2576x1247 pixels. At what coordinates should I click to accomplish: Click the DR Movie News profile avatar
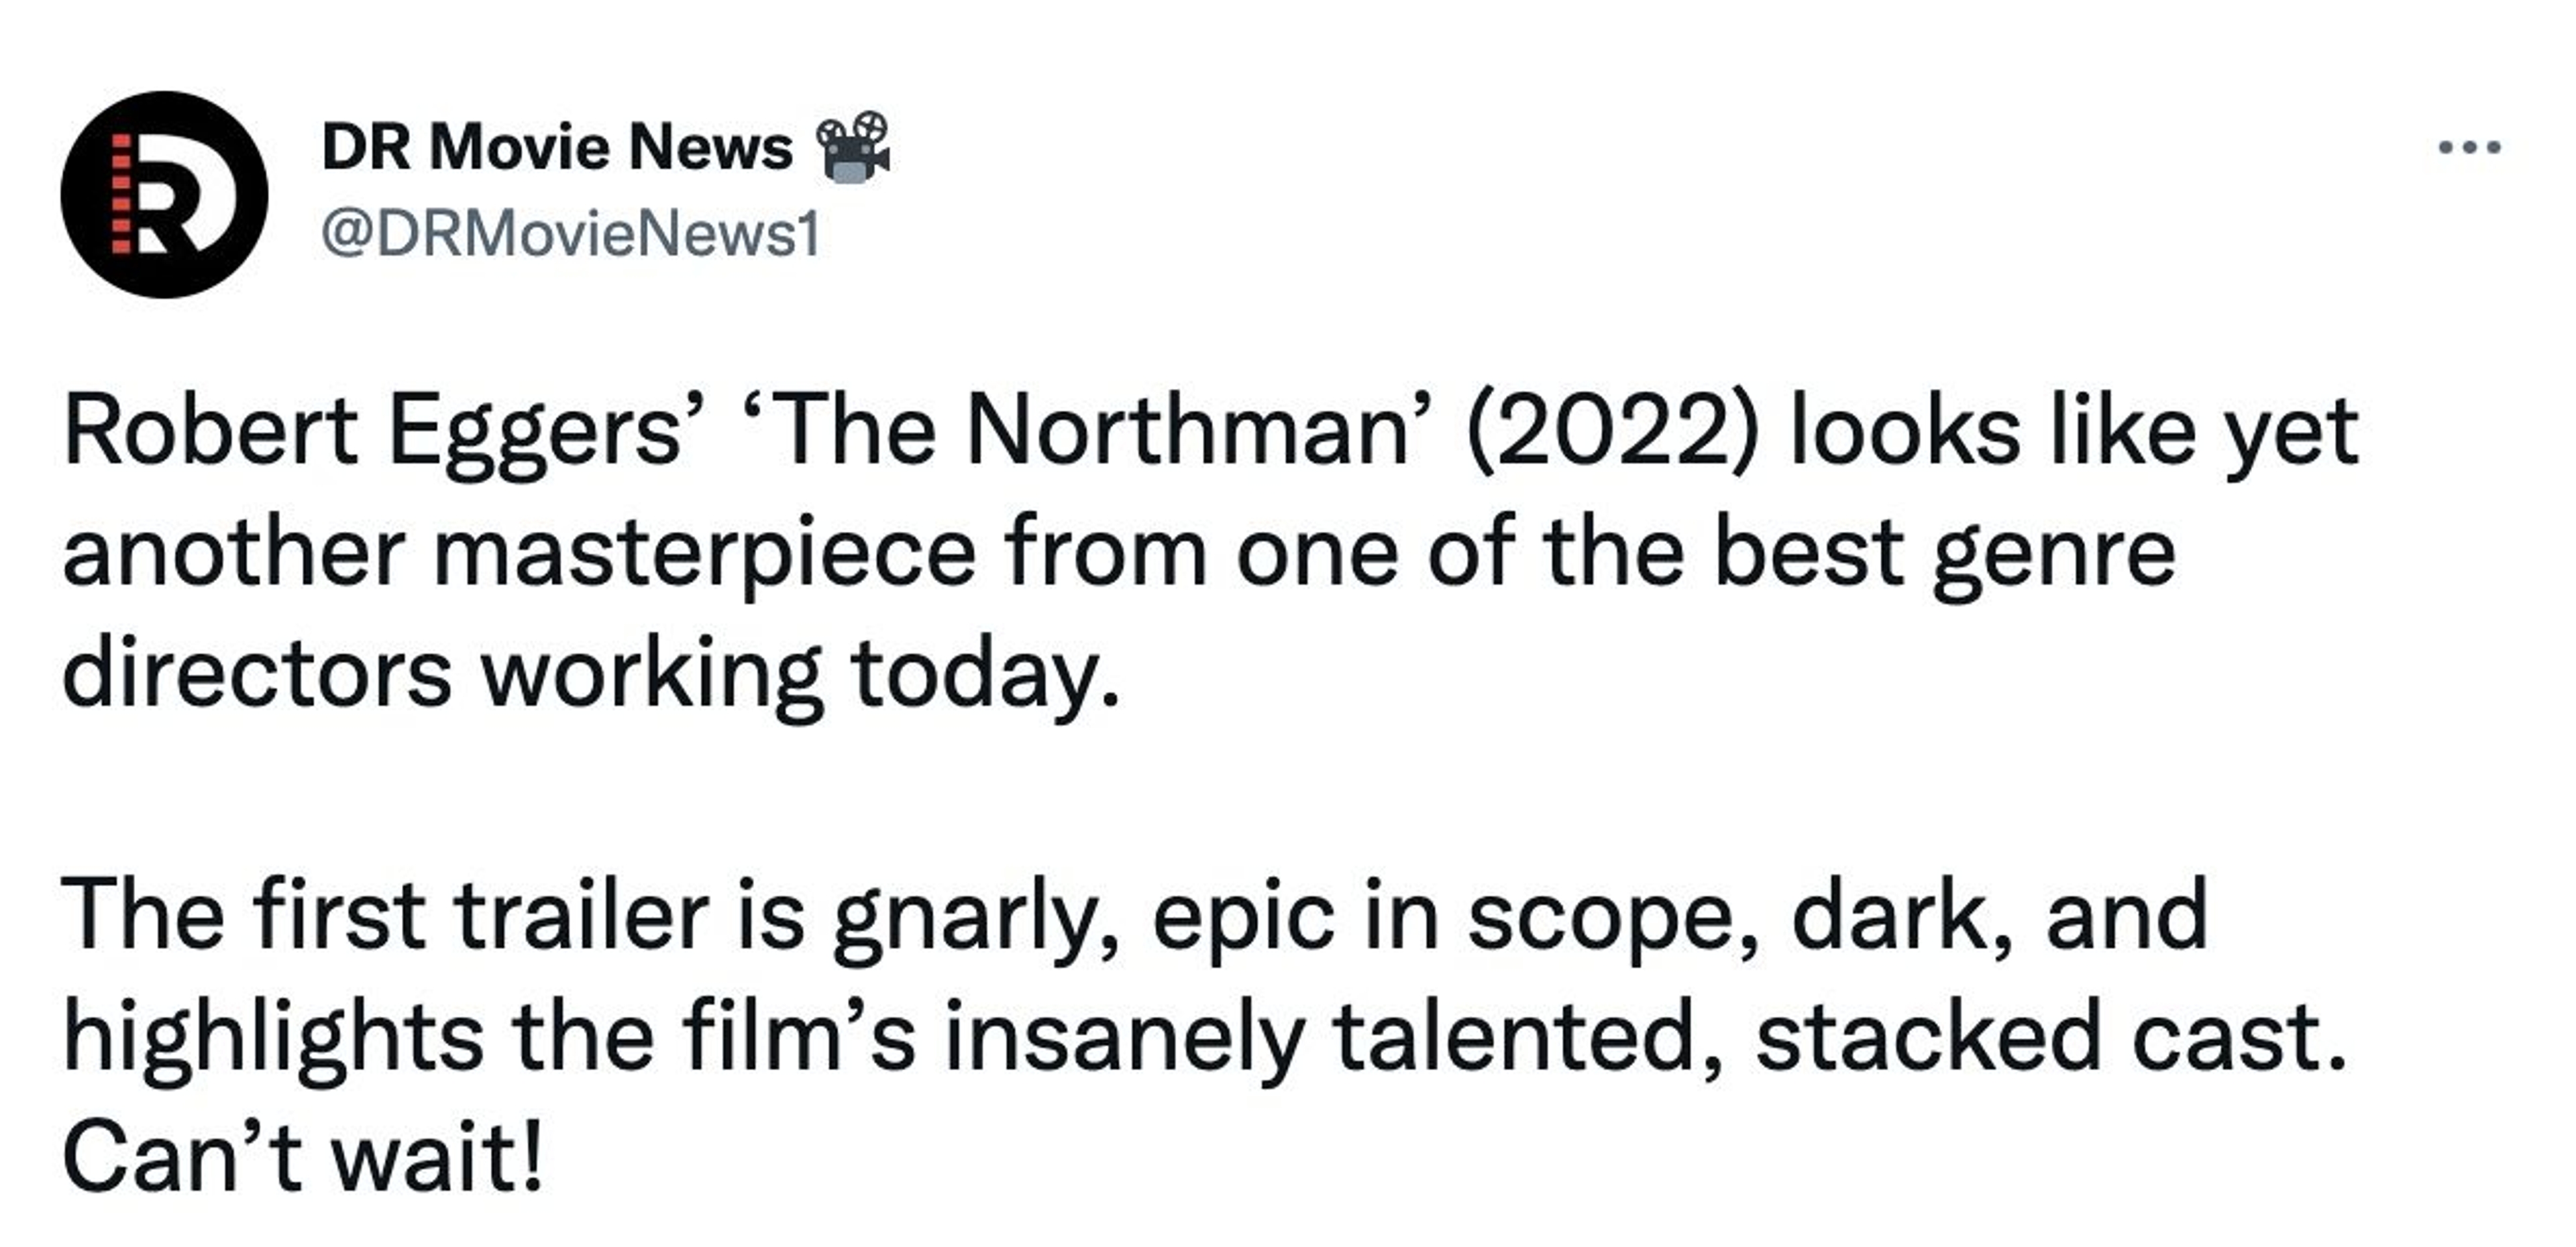(x=164, y=194)
